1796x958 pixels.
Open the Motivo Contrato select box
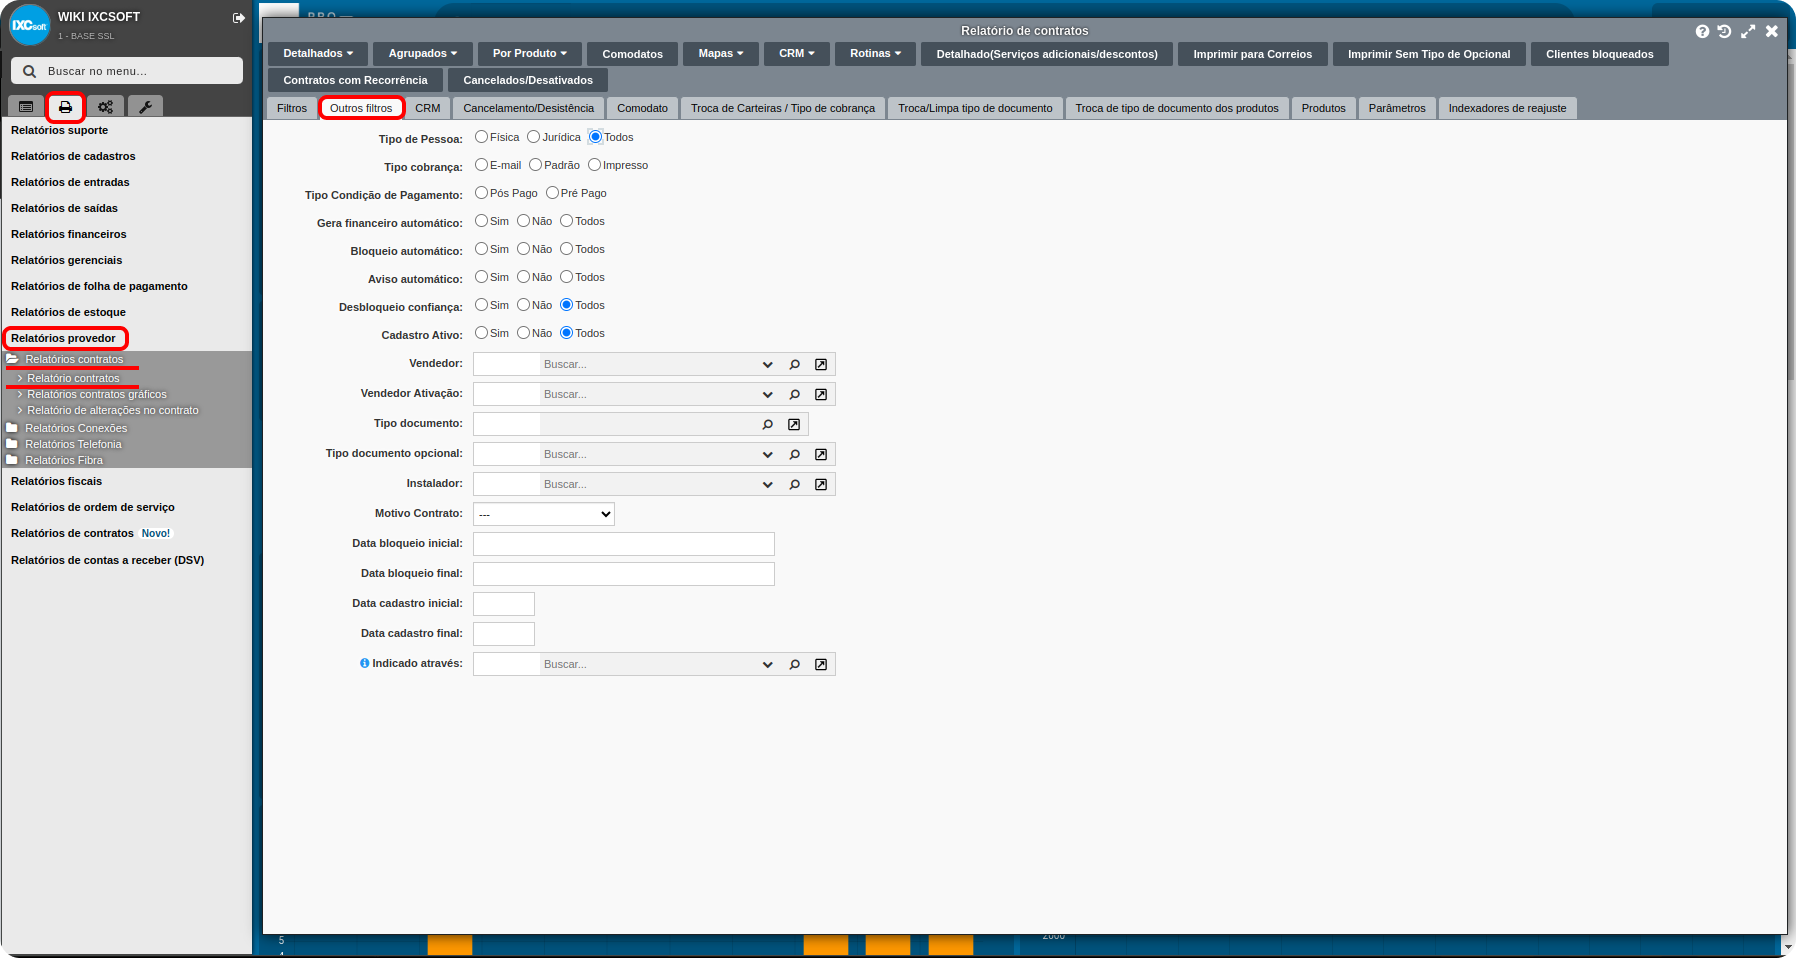pos(543,514)
